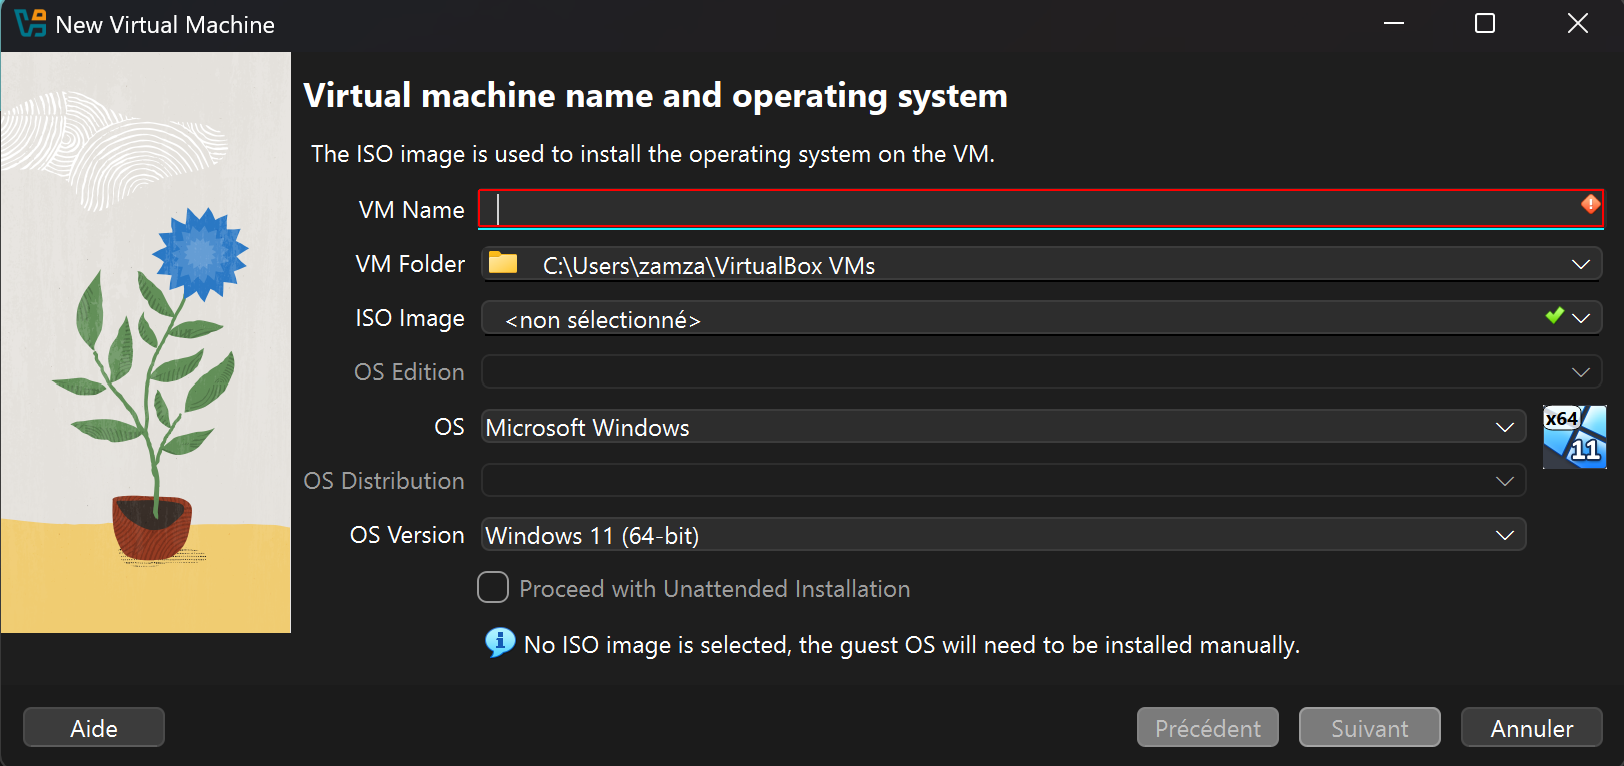
Task: Minimize the New Virtual Machine window
Action: (1394, 23)
